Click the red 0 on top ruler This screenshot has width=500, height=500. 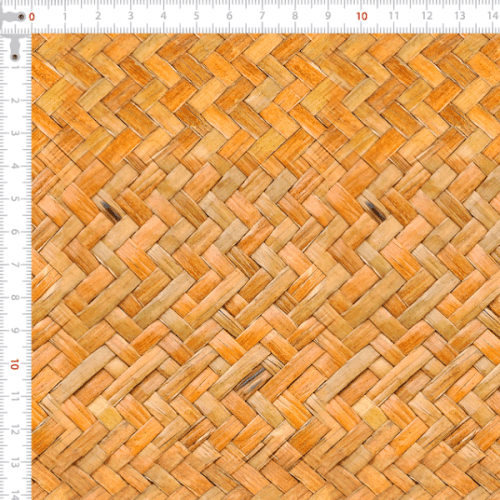(x=32, y=17)
